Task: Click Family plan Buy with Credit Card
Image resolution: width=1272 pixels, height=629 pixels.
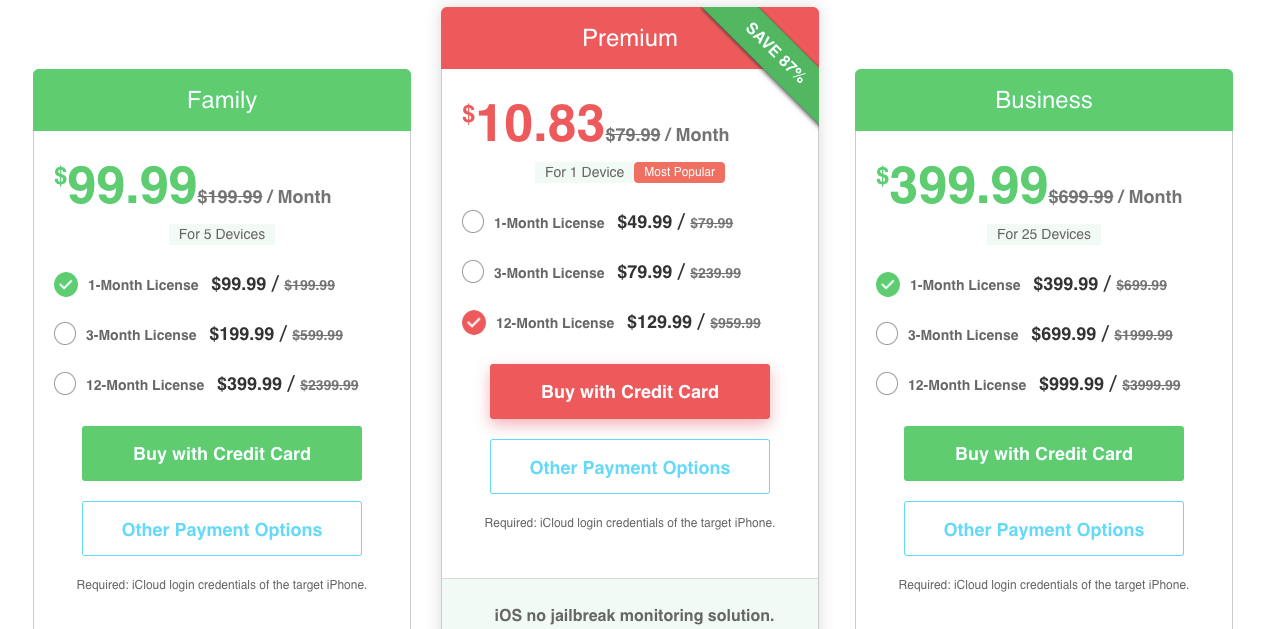Action: click(222, 454)
